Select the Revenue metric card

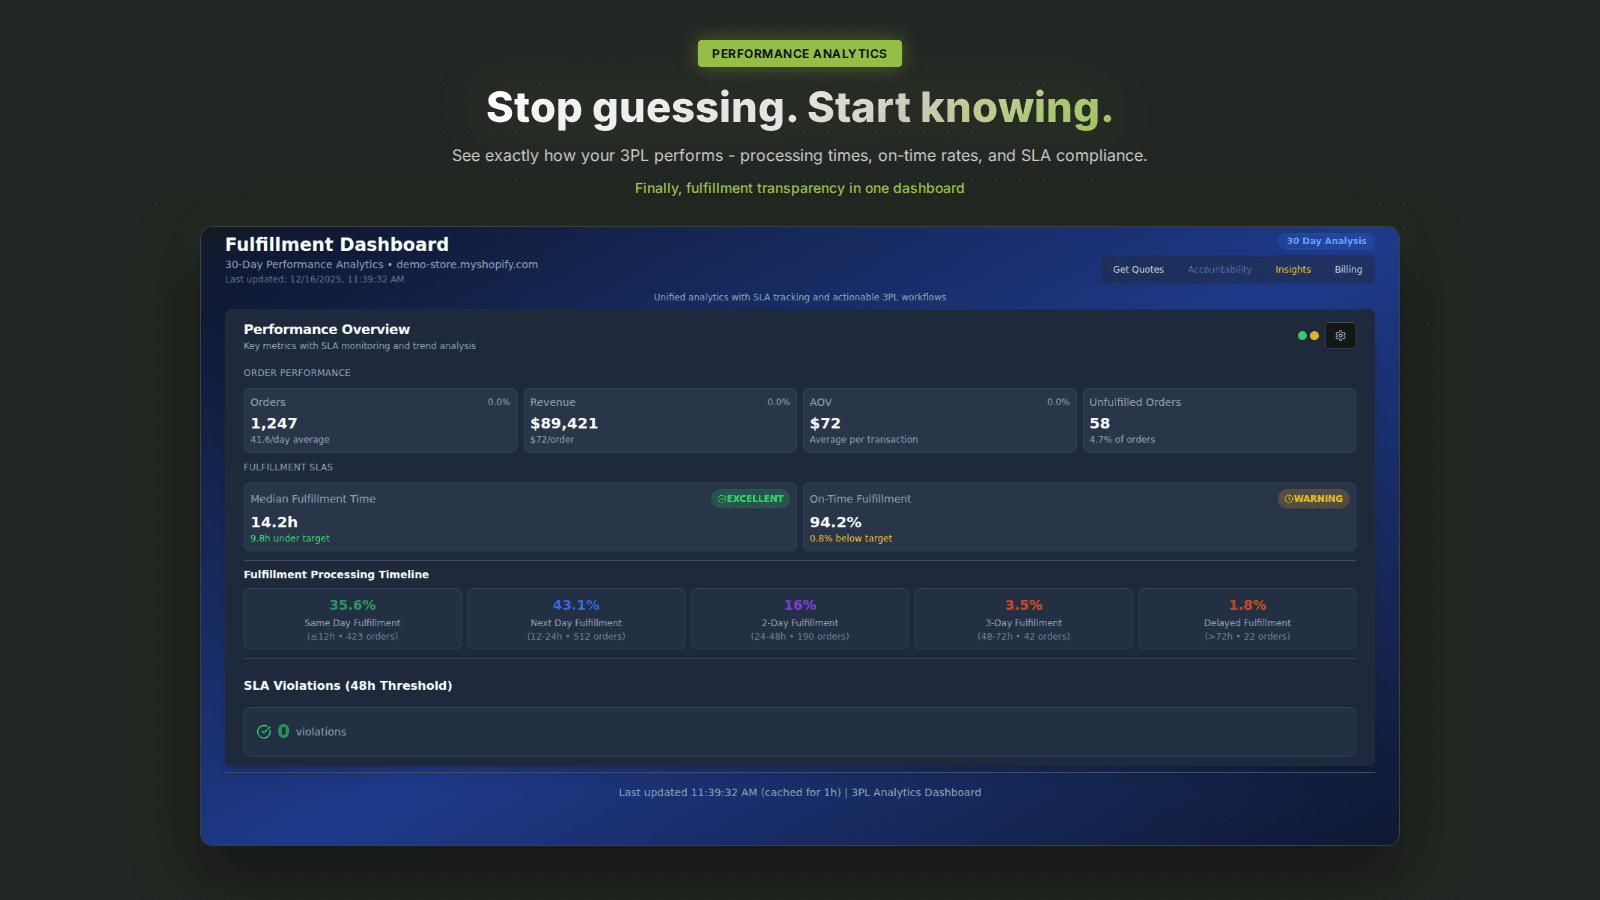pos(660,420)
